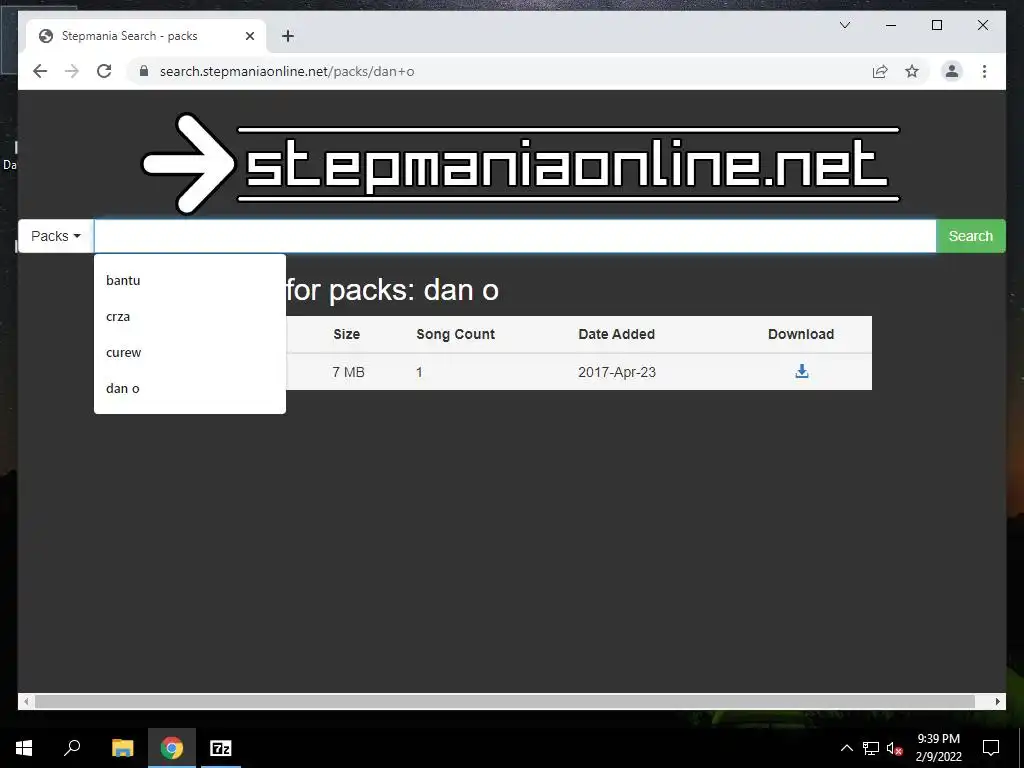1024x768 pixels.
Task: Click the Chrome taskbar icon
Action: point(172,748)
